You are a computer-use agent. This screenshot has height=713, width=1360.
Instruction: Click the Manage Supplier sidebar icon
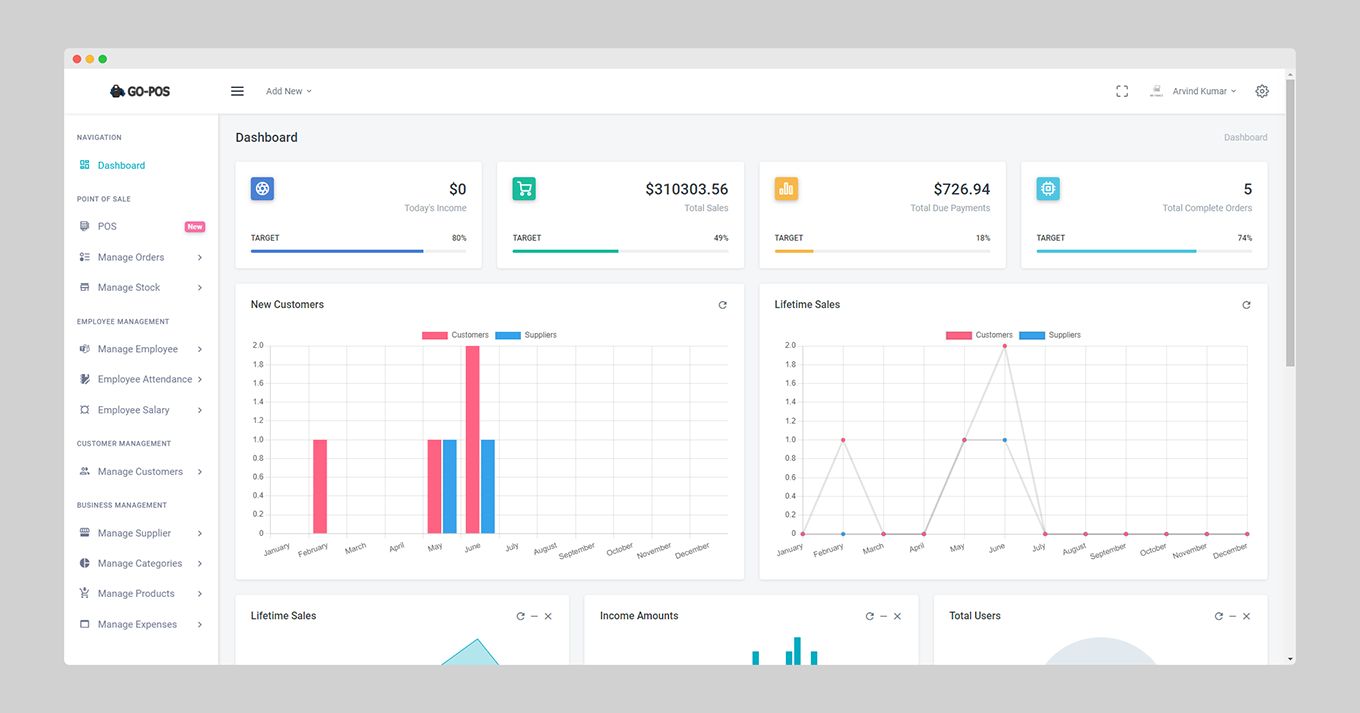pyautogui.click(x=85, y=533)
